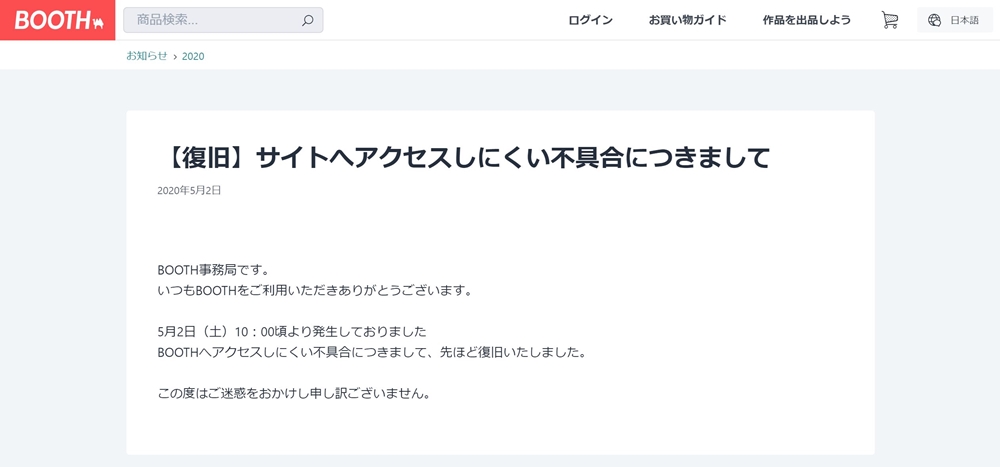The height and width of the screenshot is (467, 1000).
Task: Open the 2020 breadcrumb link
Action: click(x=193, y=56)
